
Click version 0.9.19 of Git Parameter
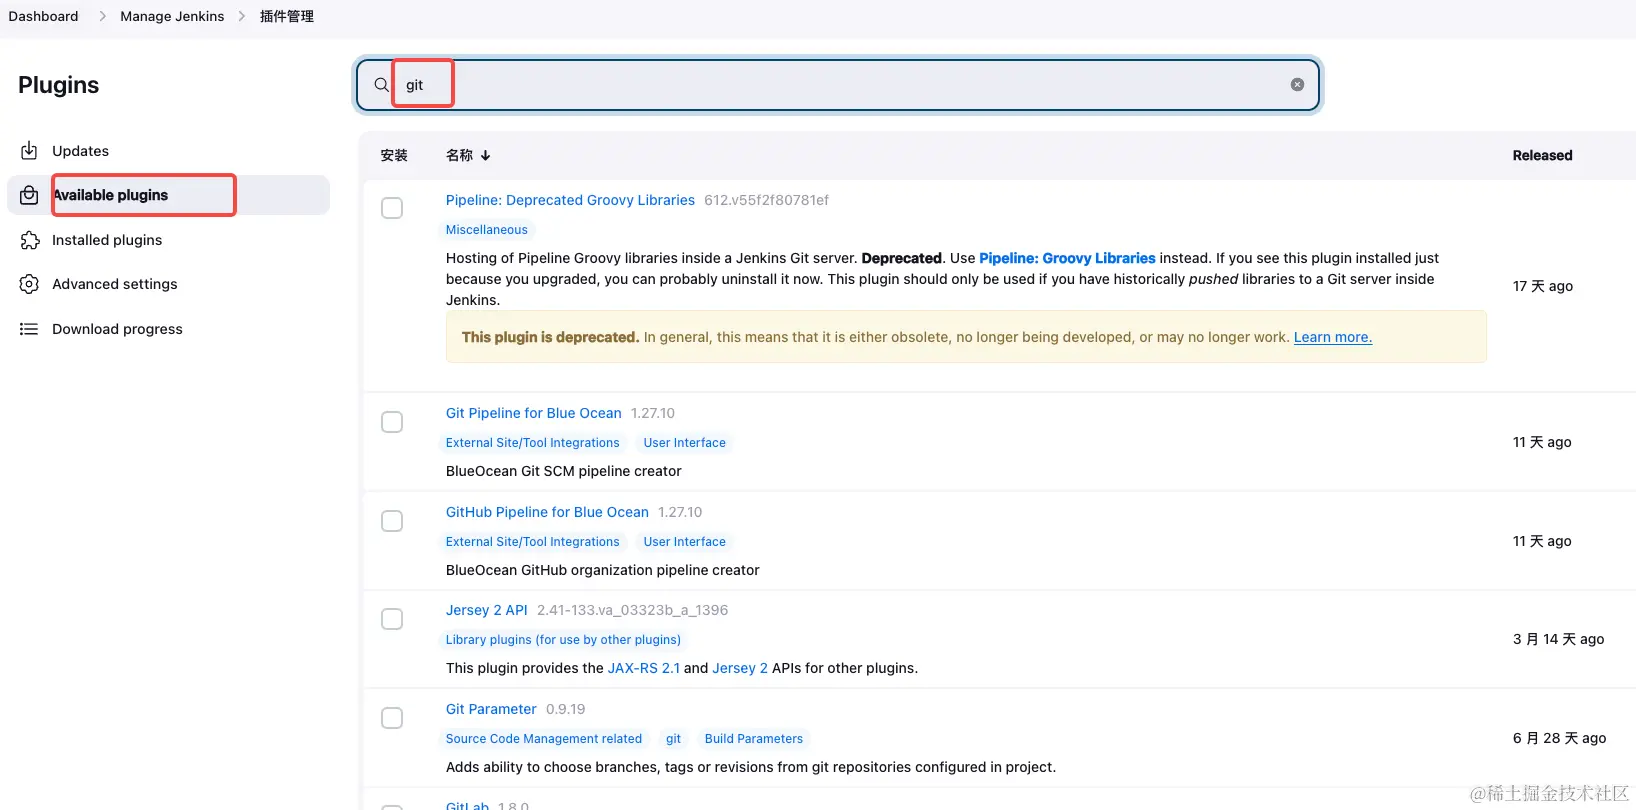(566, 709)
